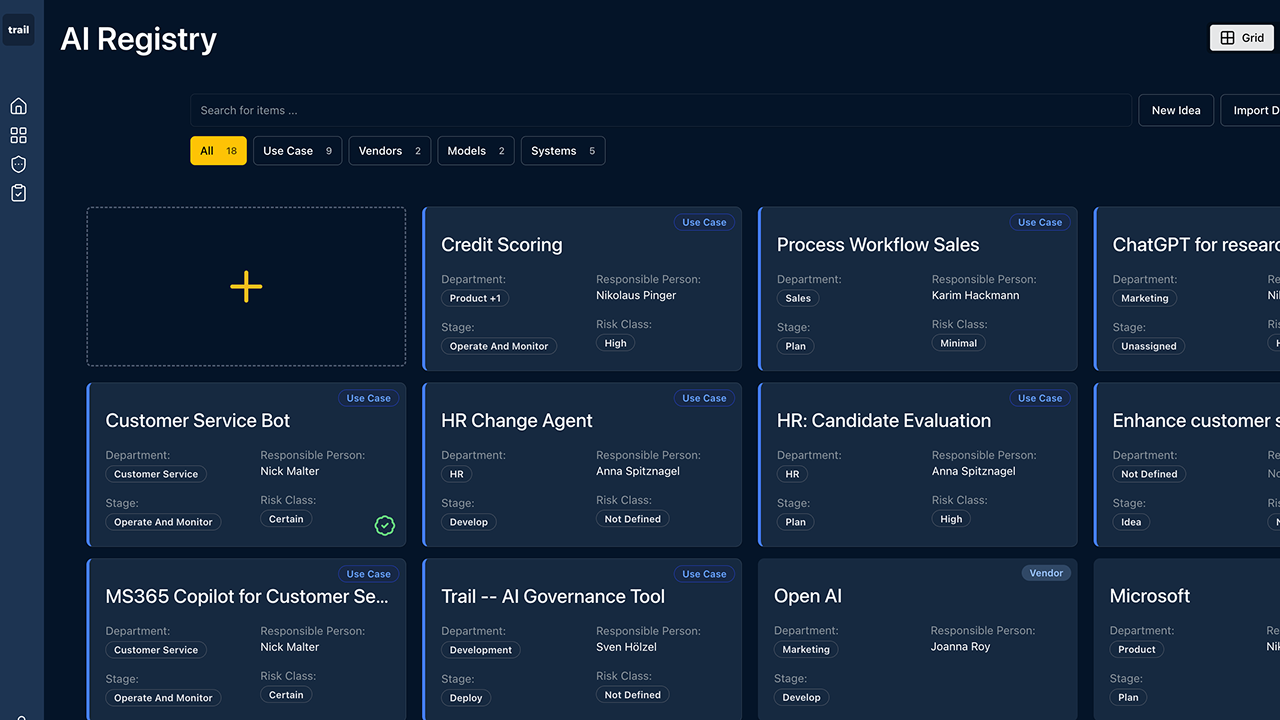Select the Use Case filter tab
The height and width of the screenshot is (720, 1280).
298,151
